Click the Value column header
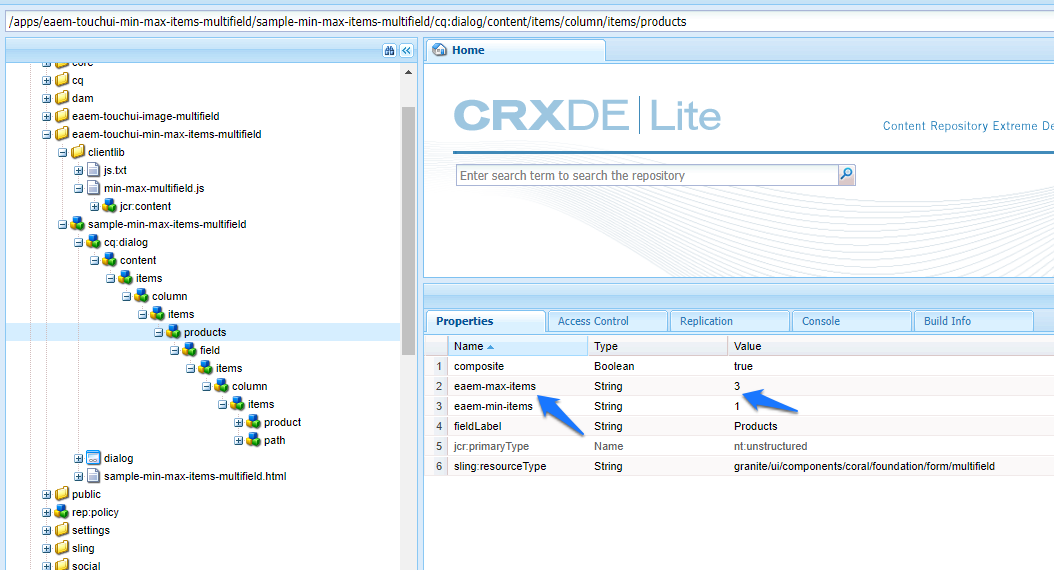 (891, 346)
